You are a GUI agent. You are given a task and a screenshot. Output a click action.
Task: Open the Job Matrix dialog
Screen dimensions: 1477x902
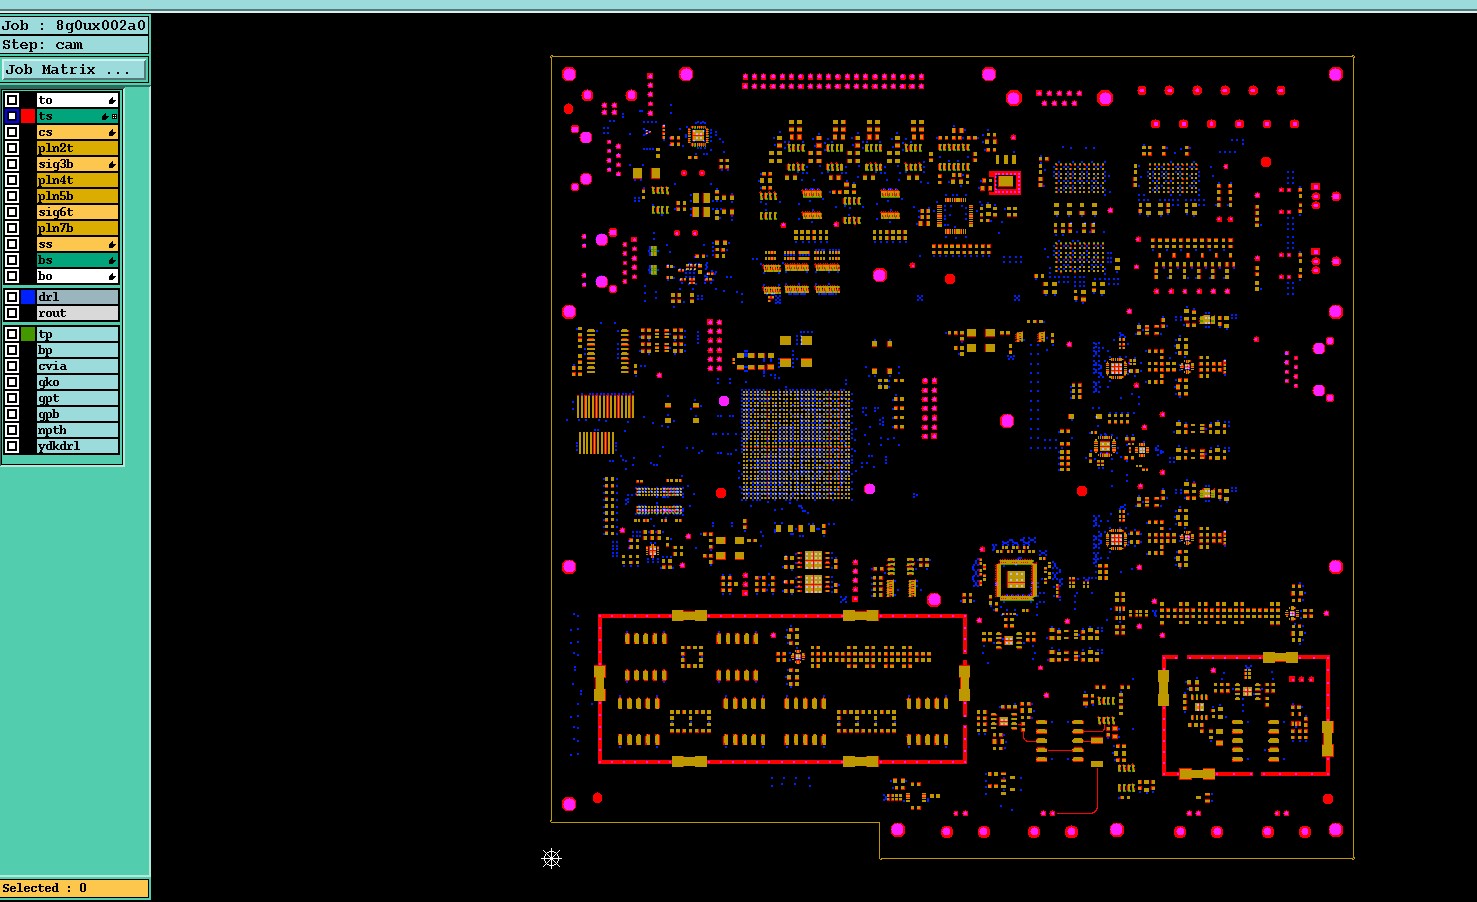click(74, 70)
